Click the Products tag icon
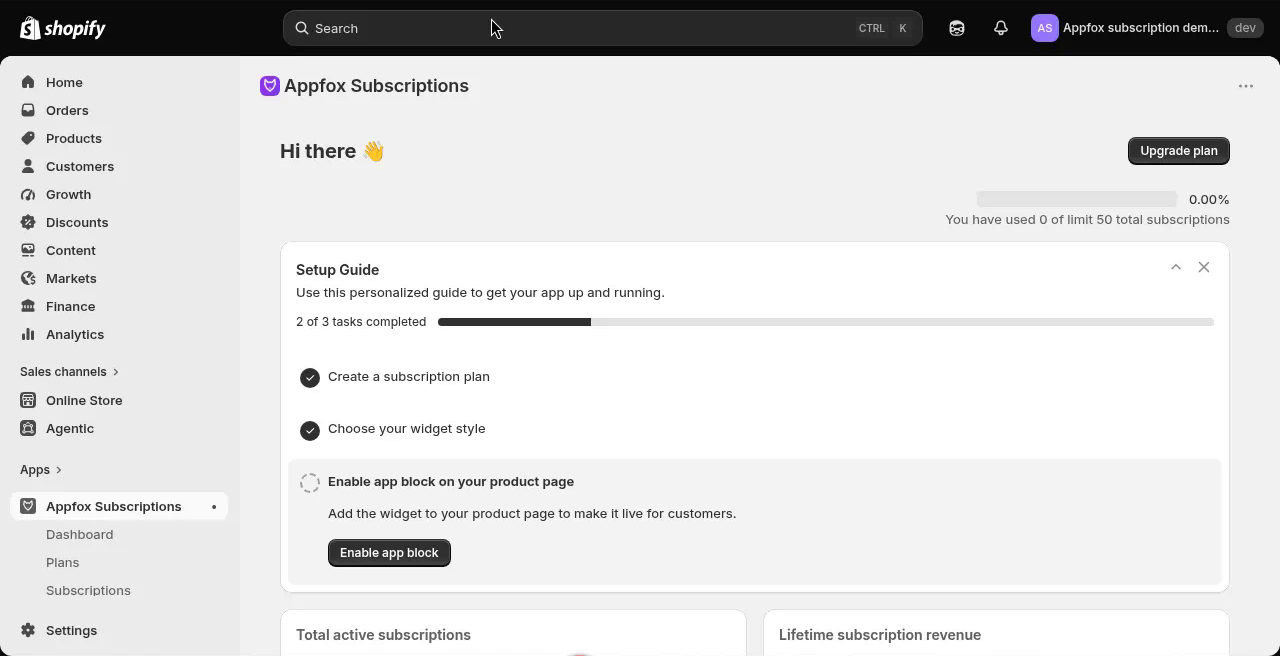 (x=28, y=138)
